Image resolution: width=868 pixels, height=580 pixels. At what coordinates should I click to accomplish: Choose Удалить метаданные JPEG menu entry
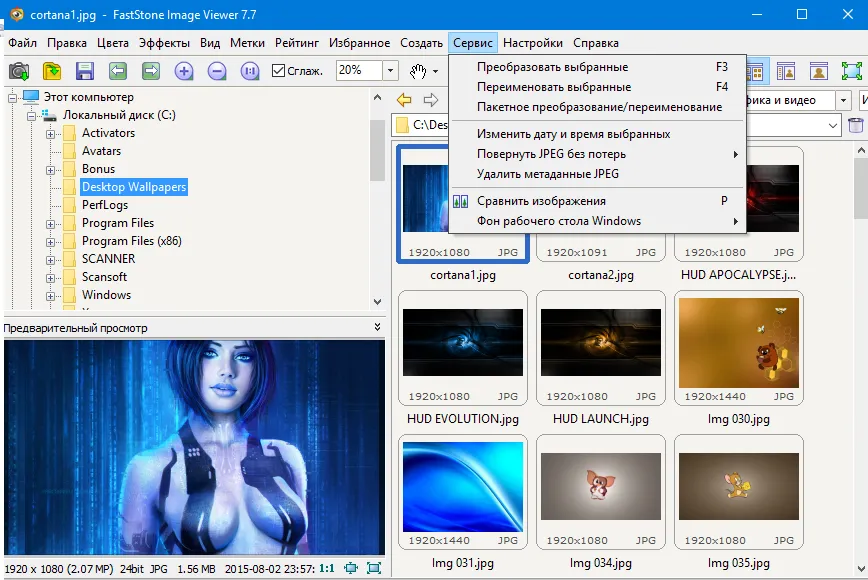pyautogui.click(x=598, y=174)
